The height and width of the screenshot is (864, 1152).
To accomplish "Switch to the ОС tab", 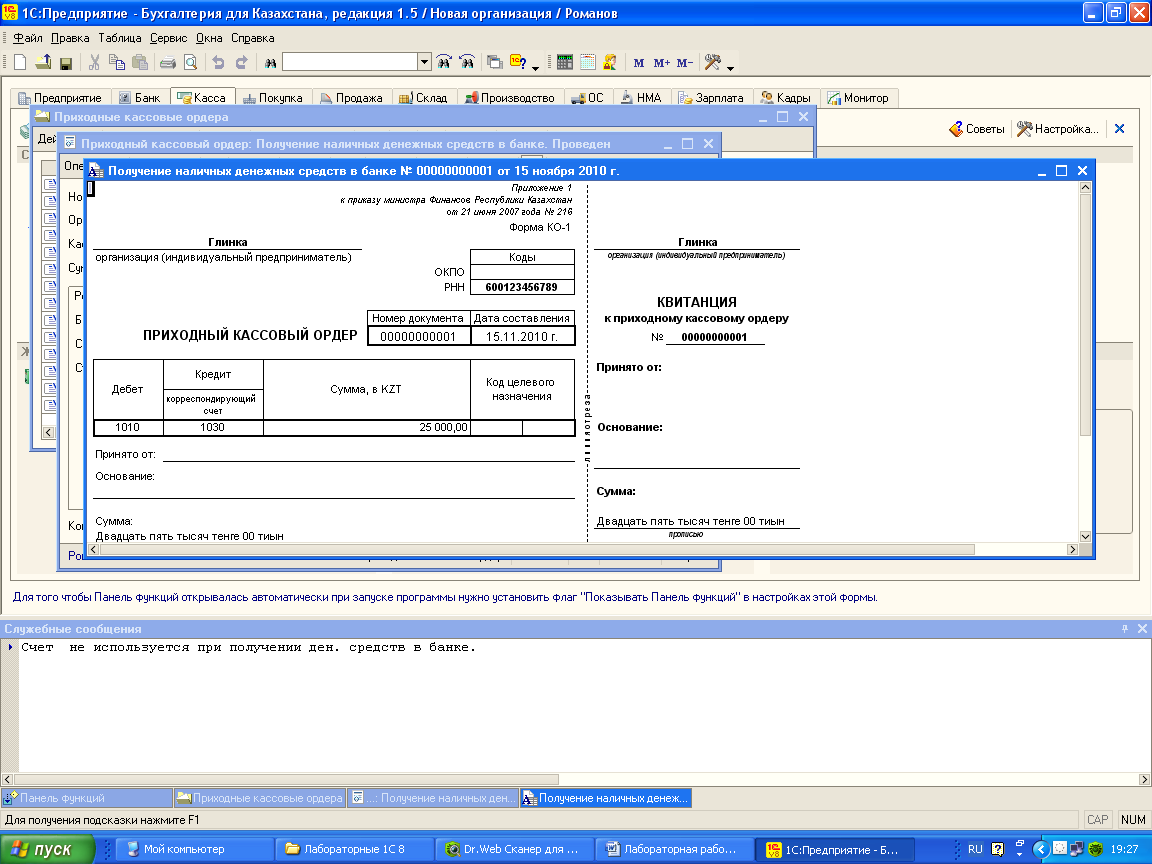I will pyautogui.click(x=588, y=98).
